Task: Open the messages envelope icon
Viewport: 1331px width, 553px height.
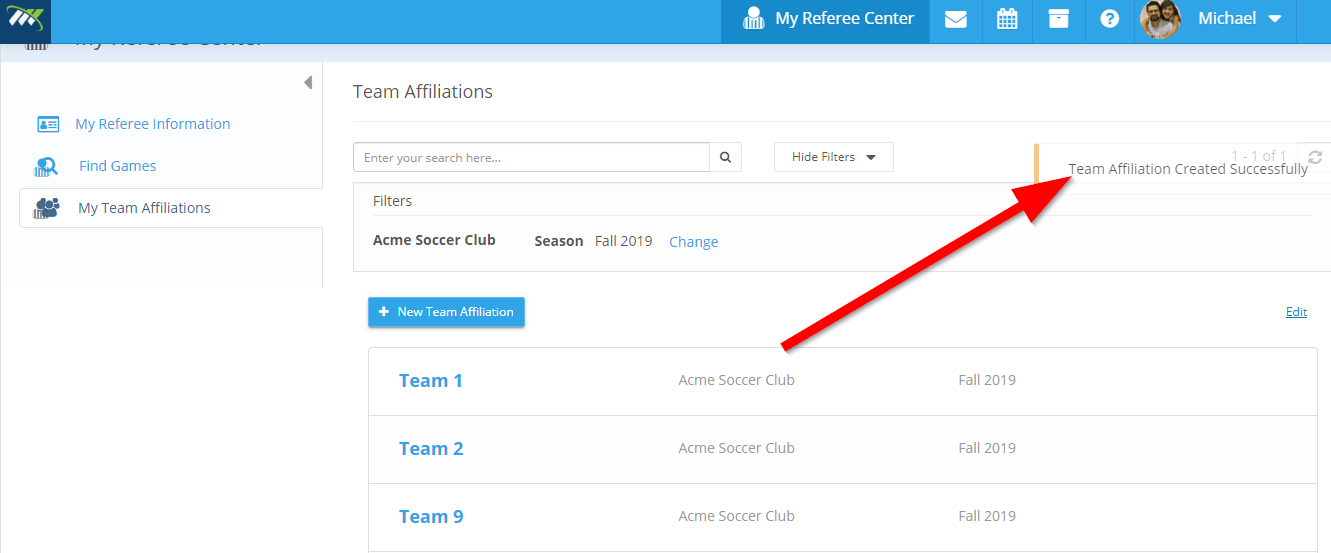Action: click(956, 19)
